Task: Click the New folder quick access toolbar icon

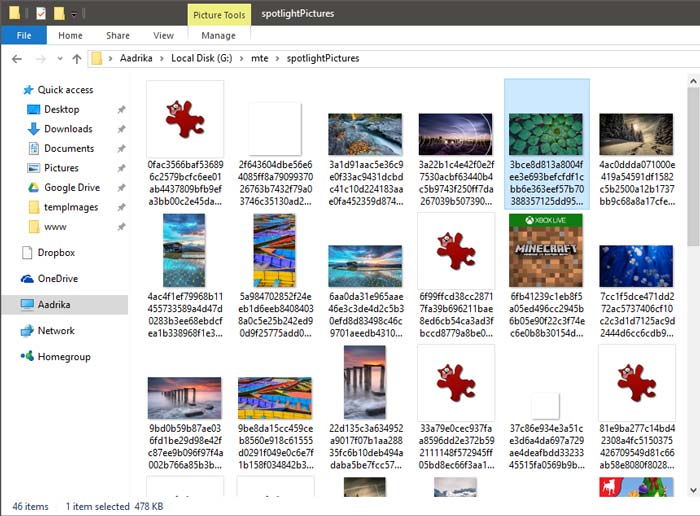Action: [x=59, y=13]
